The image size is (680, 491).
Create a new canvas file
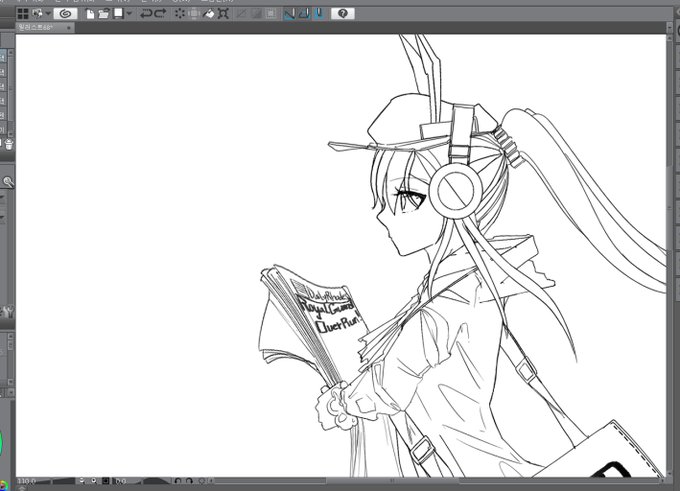pos(90,14)
